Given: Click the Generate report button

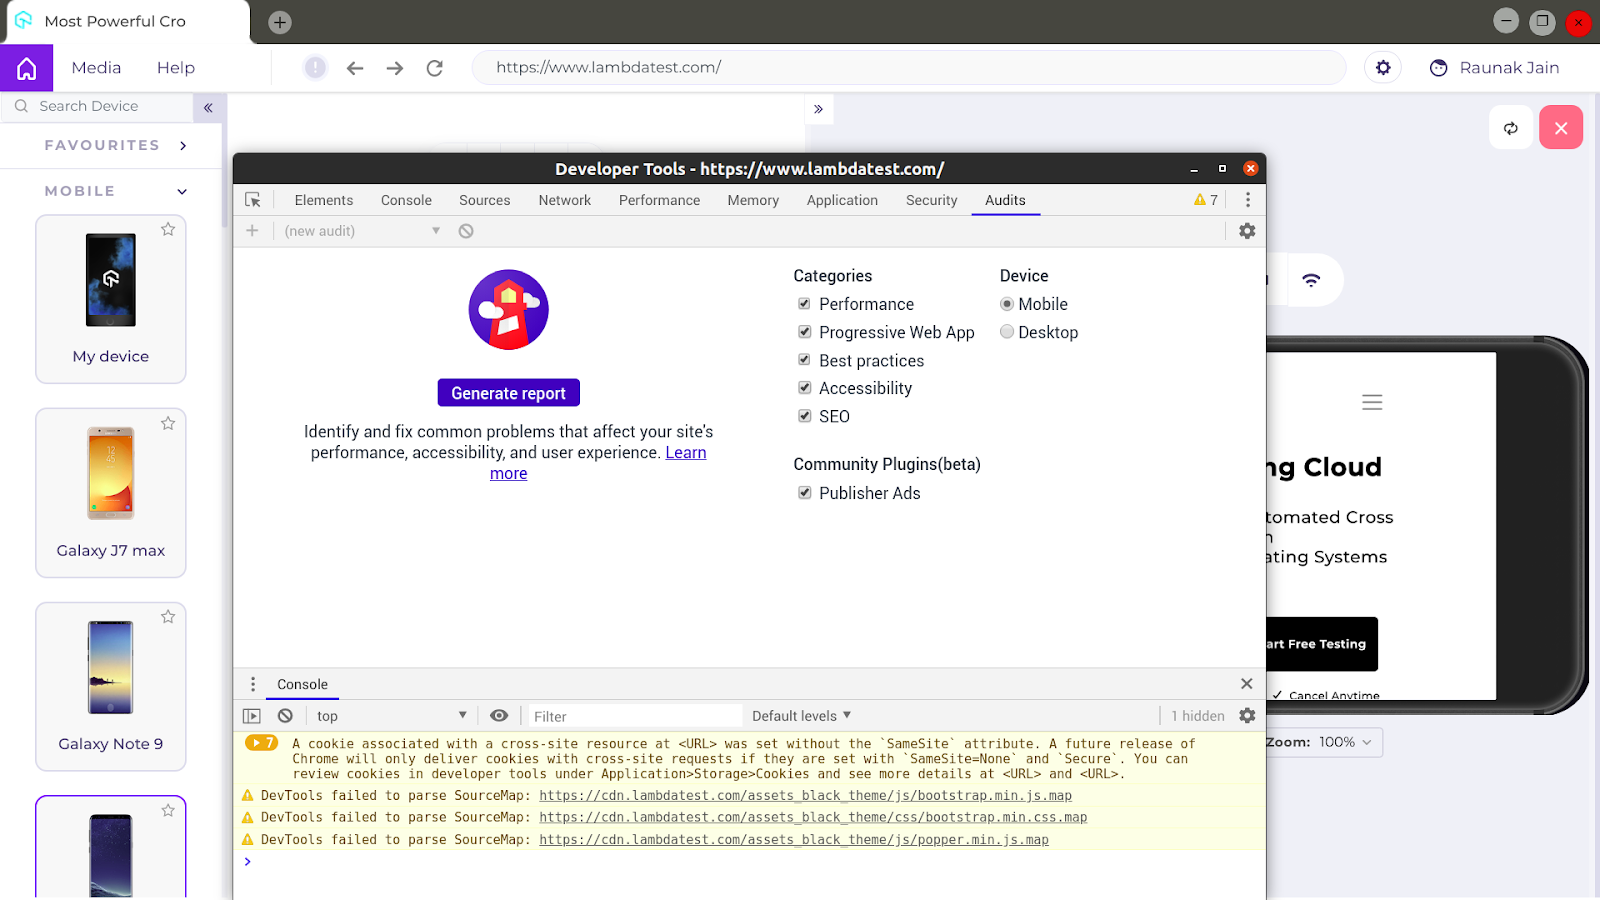Looking at the screenshot, I should pos(509,393).
